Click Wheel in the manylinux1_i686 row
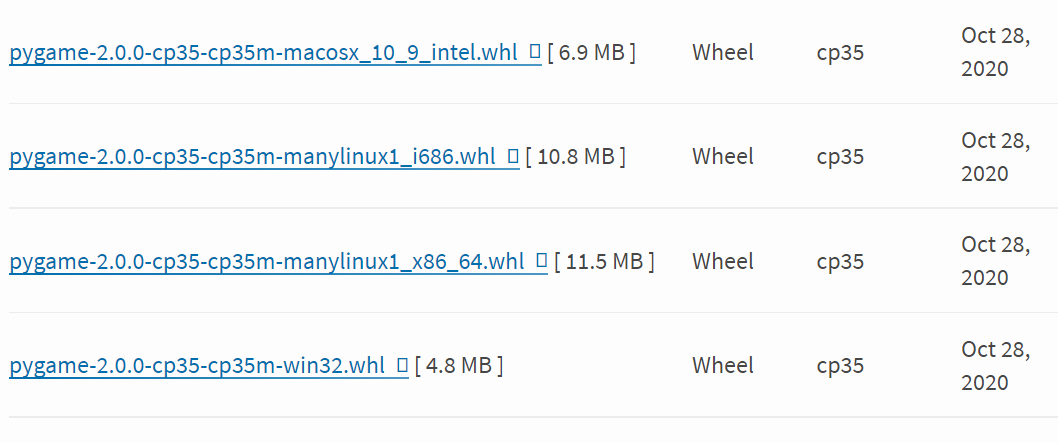The height and width of the screenshot is (443, 1058). tap(723, 157)
